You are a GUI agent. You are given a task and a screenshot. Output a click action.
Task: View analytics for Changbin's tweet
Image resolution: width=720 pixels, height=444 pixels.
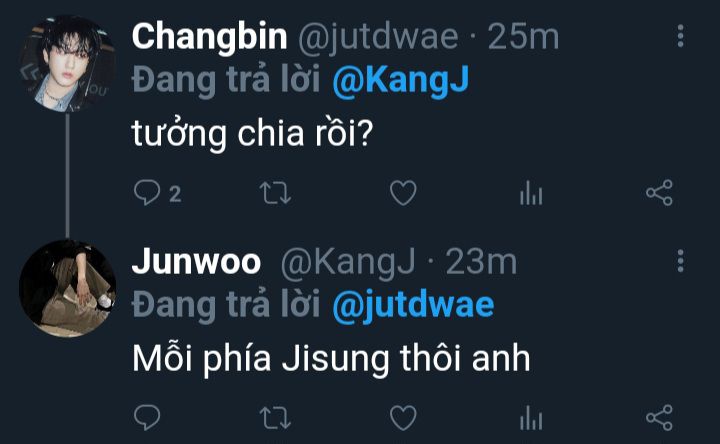(531, 192)
